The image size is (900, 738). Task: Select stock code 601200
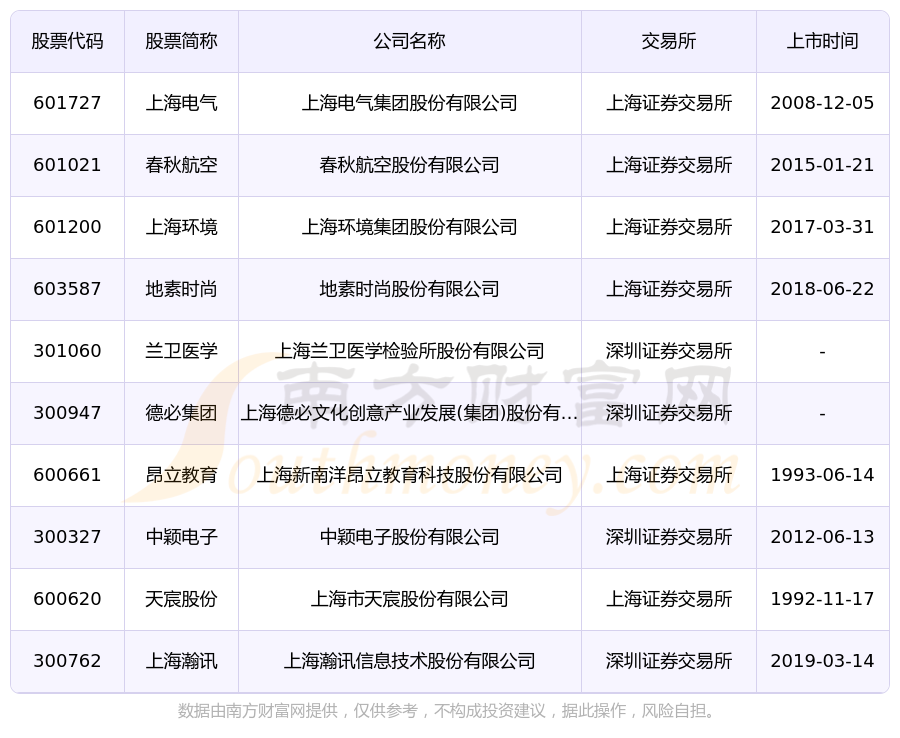[x=67, y=227]
